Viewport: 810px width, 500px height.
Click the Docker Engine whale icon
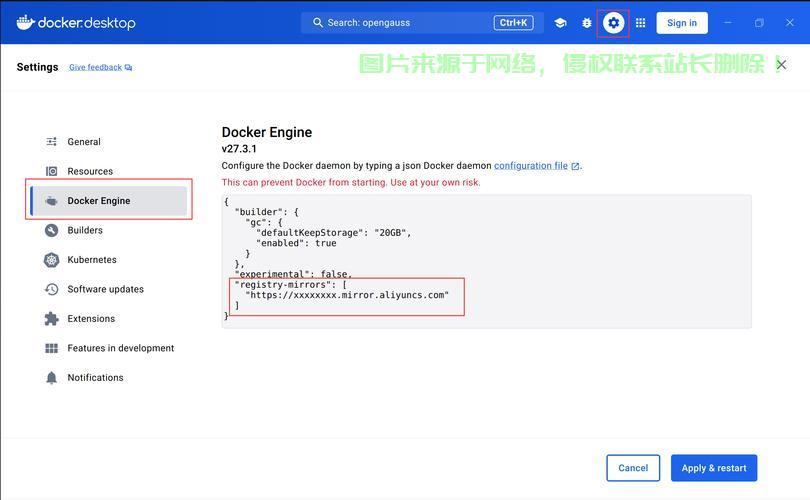coord(52,201)
